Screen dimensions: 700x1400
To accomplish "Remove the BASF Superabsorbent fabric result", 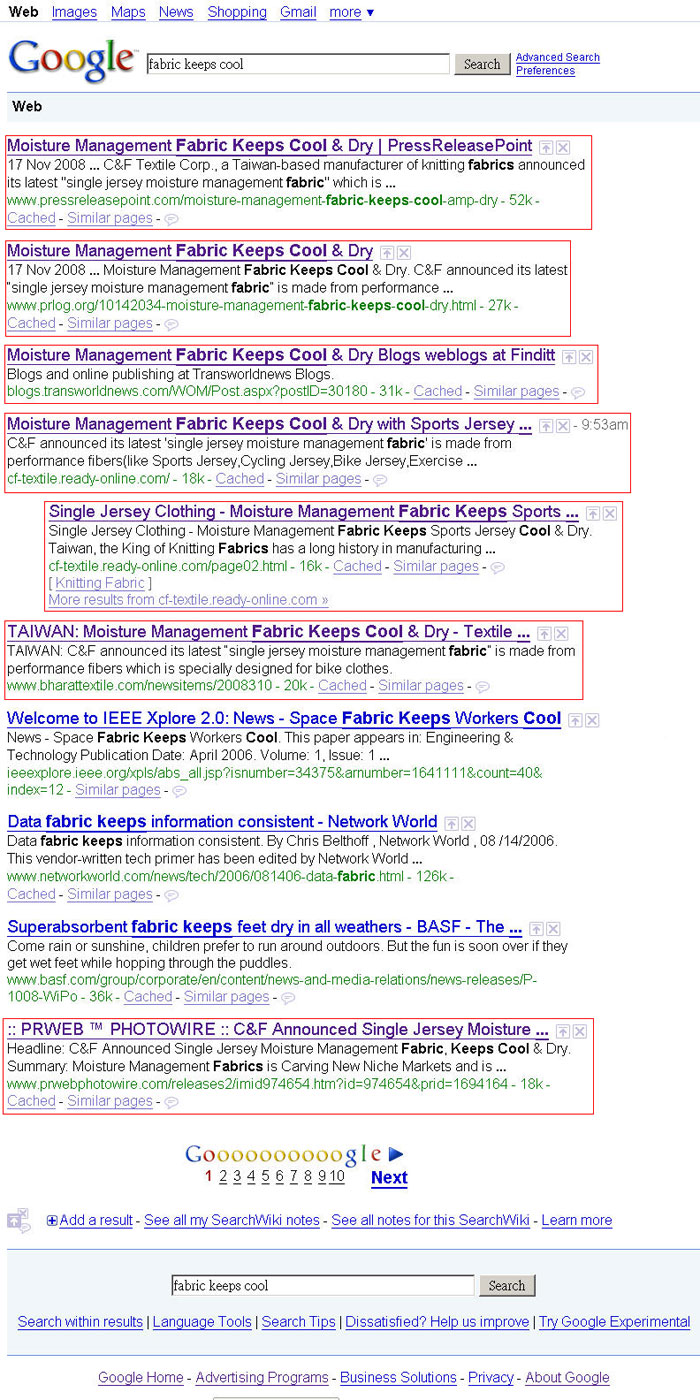I will (554, 929).
